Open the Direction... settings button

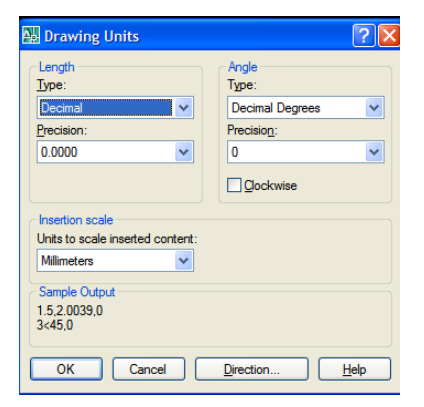tap(252, 369)
